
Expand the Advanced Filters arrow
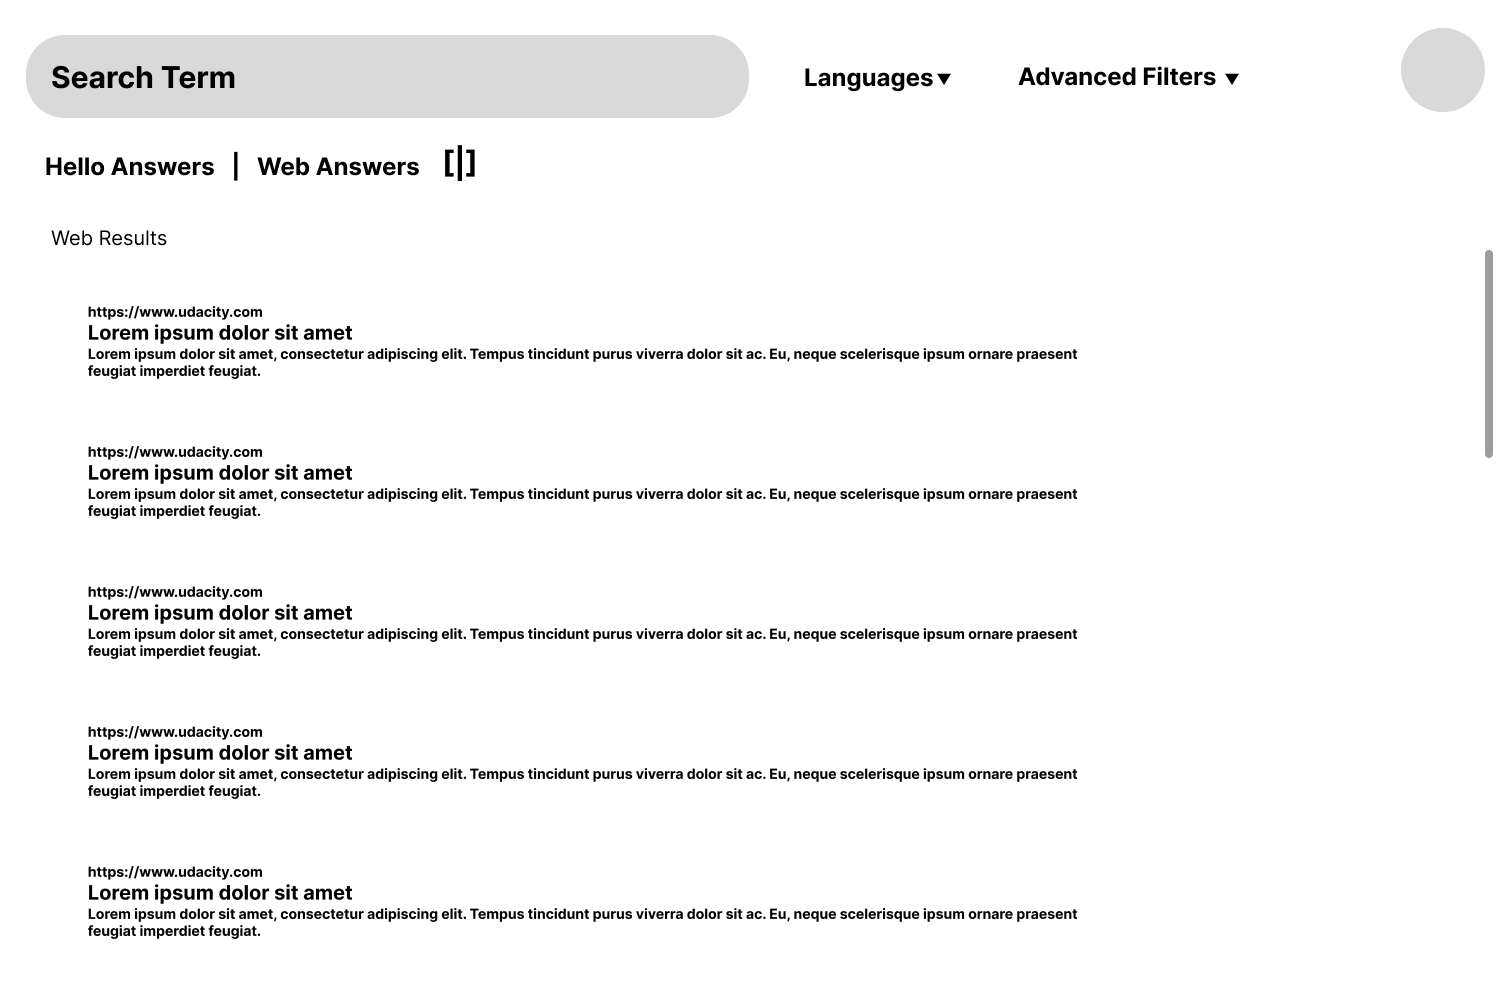click(1232, 79)
